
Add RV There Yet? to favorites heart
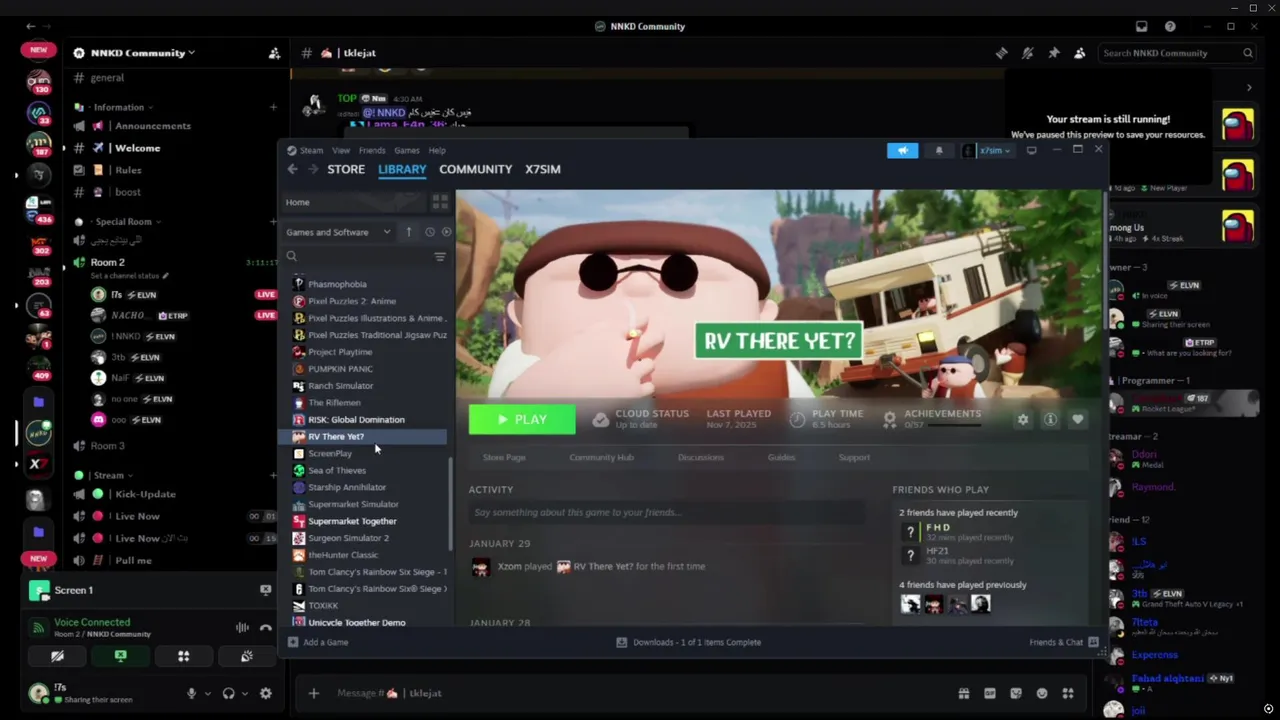pyautogui.click(x=1077, y=420)
